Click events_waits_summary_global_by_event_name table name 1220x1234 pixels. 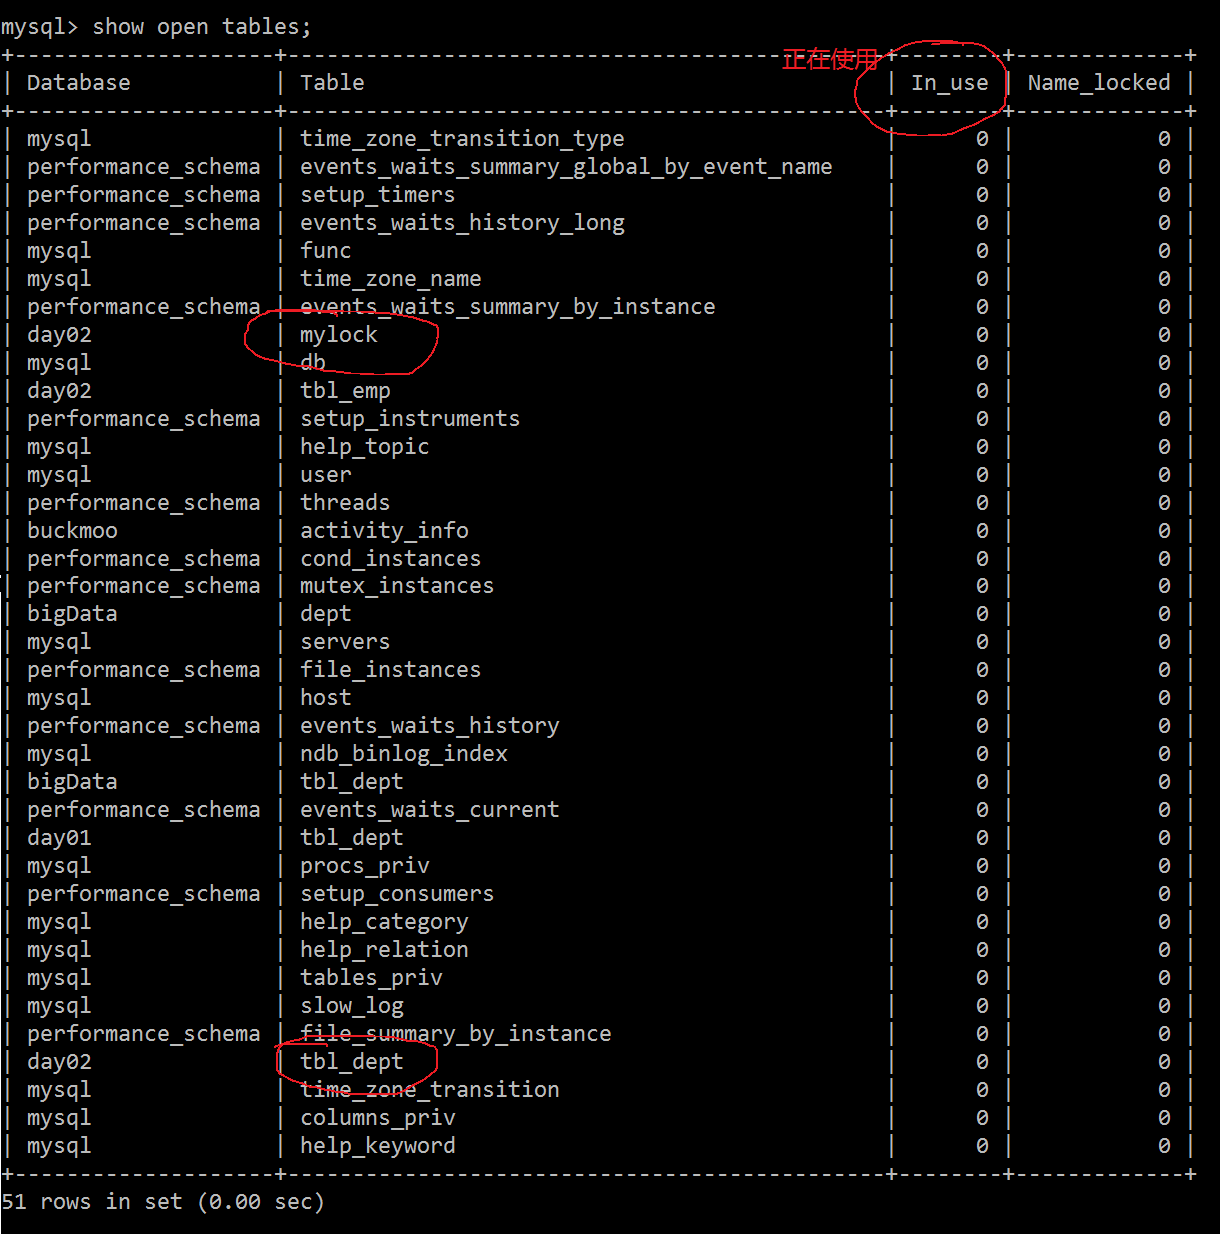click(x=566, y=167)
